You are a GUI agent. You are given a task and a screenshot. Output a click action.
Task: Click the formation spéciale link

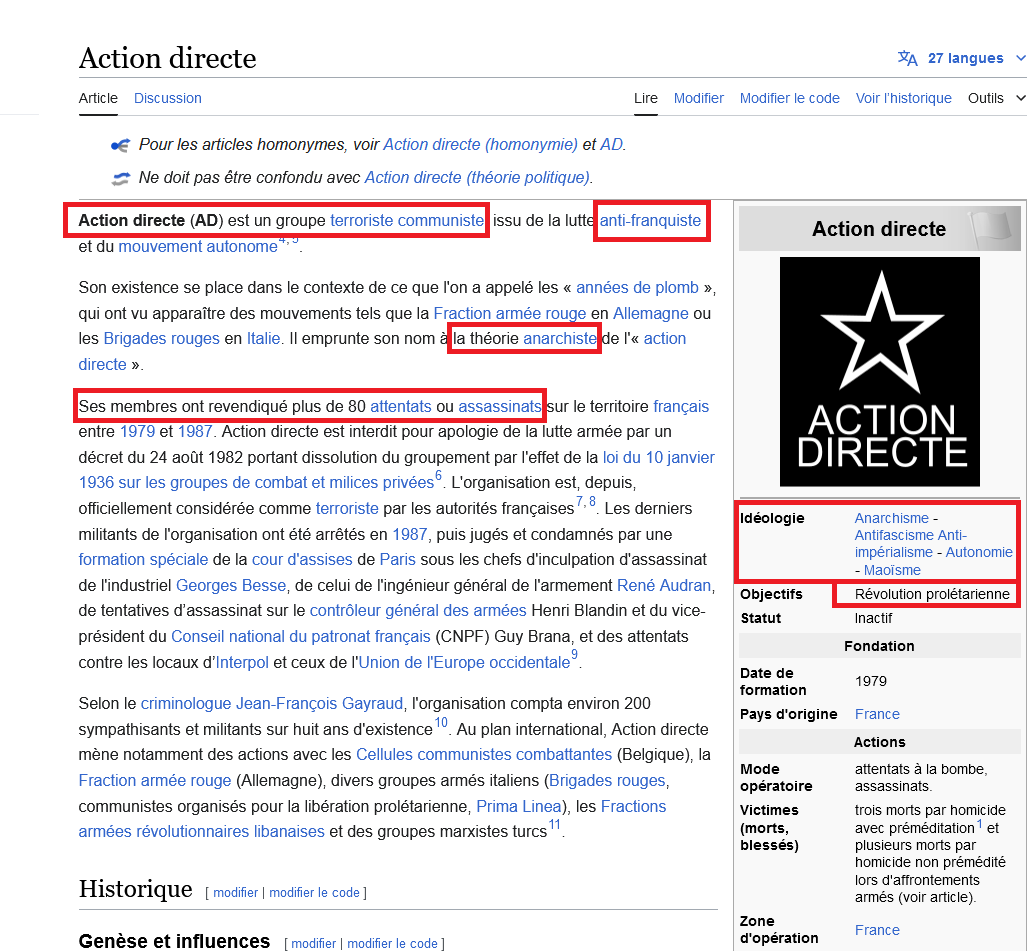(143, 559)
